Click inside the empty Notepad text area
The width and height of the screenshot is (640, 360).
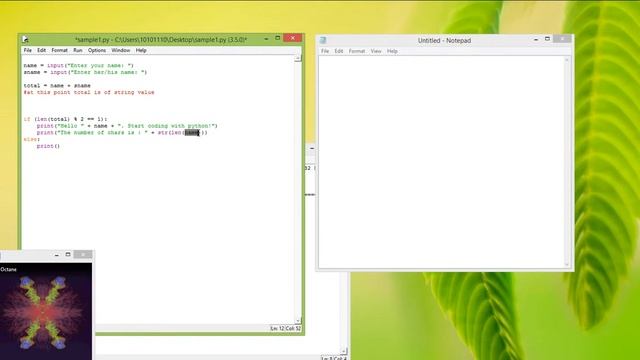tap(441, 162)
